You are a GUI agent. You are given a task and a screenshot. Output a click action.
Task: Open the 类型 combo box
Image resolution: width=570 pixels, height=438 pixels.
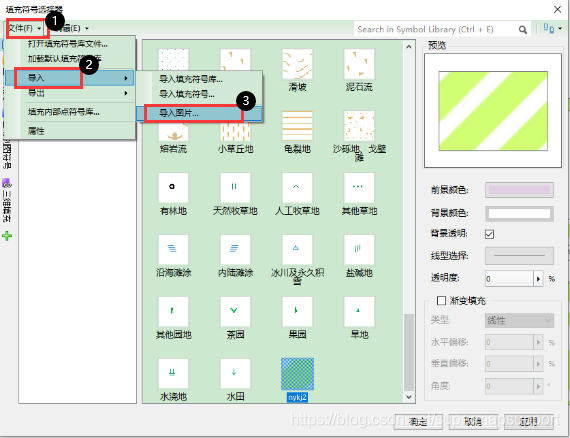pos(519,320)
